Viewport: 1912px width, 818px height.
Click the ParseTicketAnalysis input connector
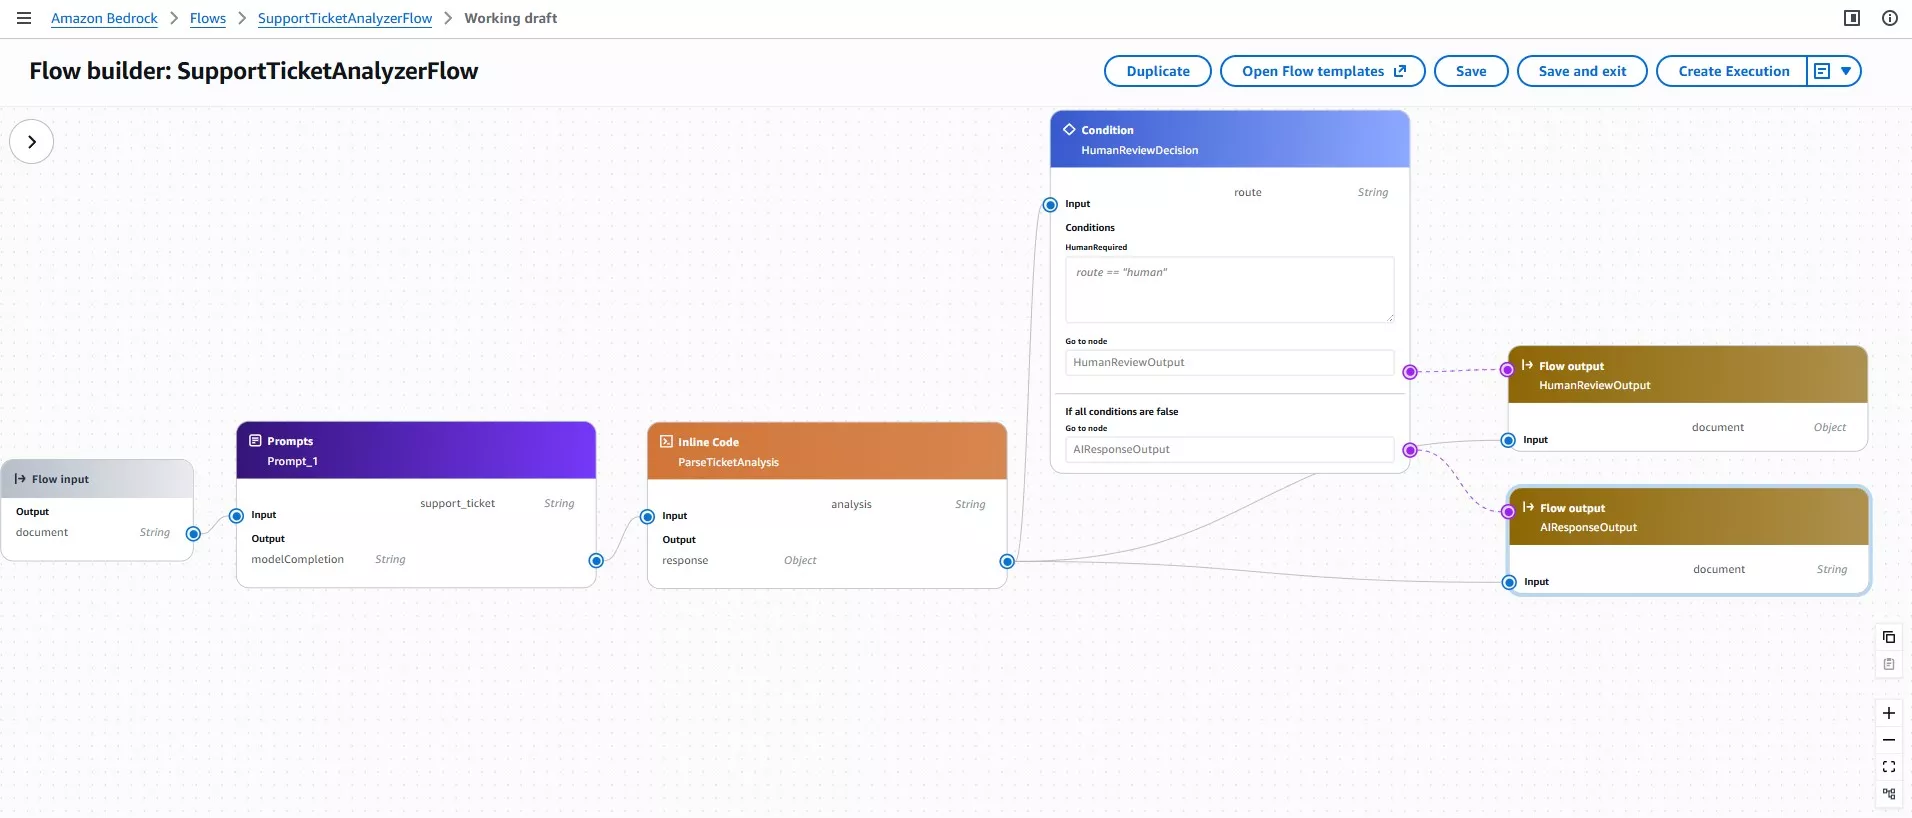pyautogui.click(x=648, y=517)
